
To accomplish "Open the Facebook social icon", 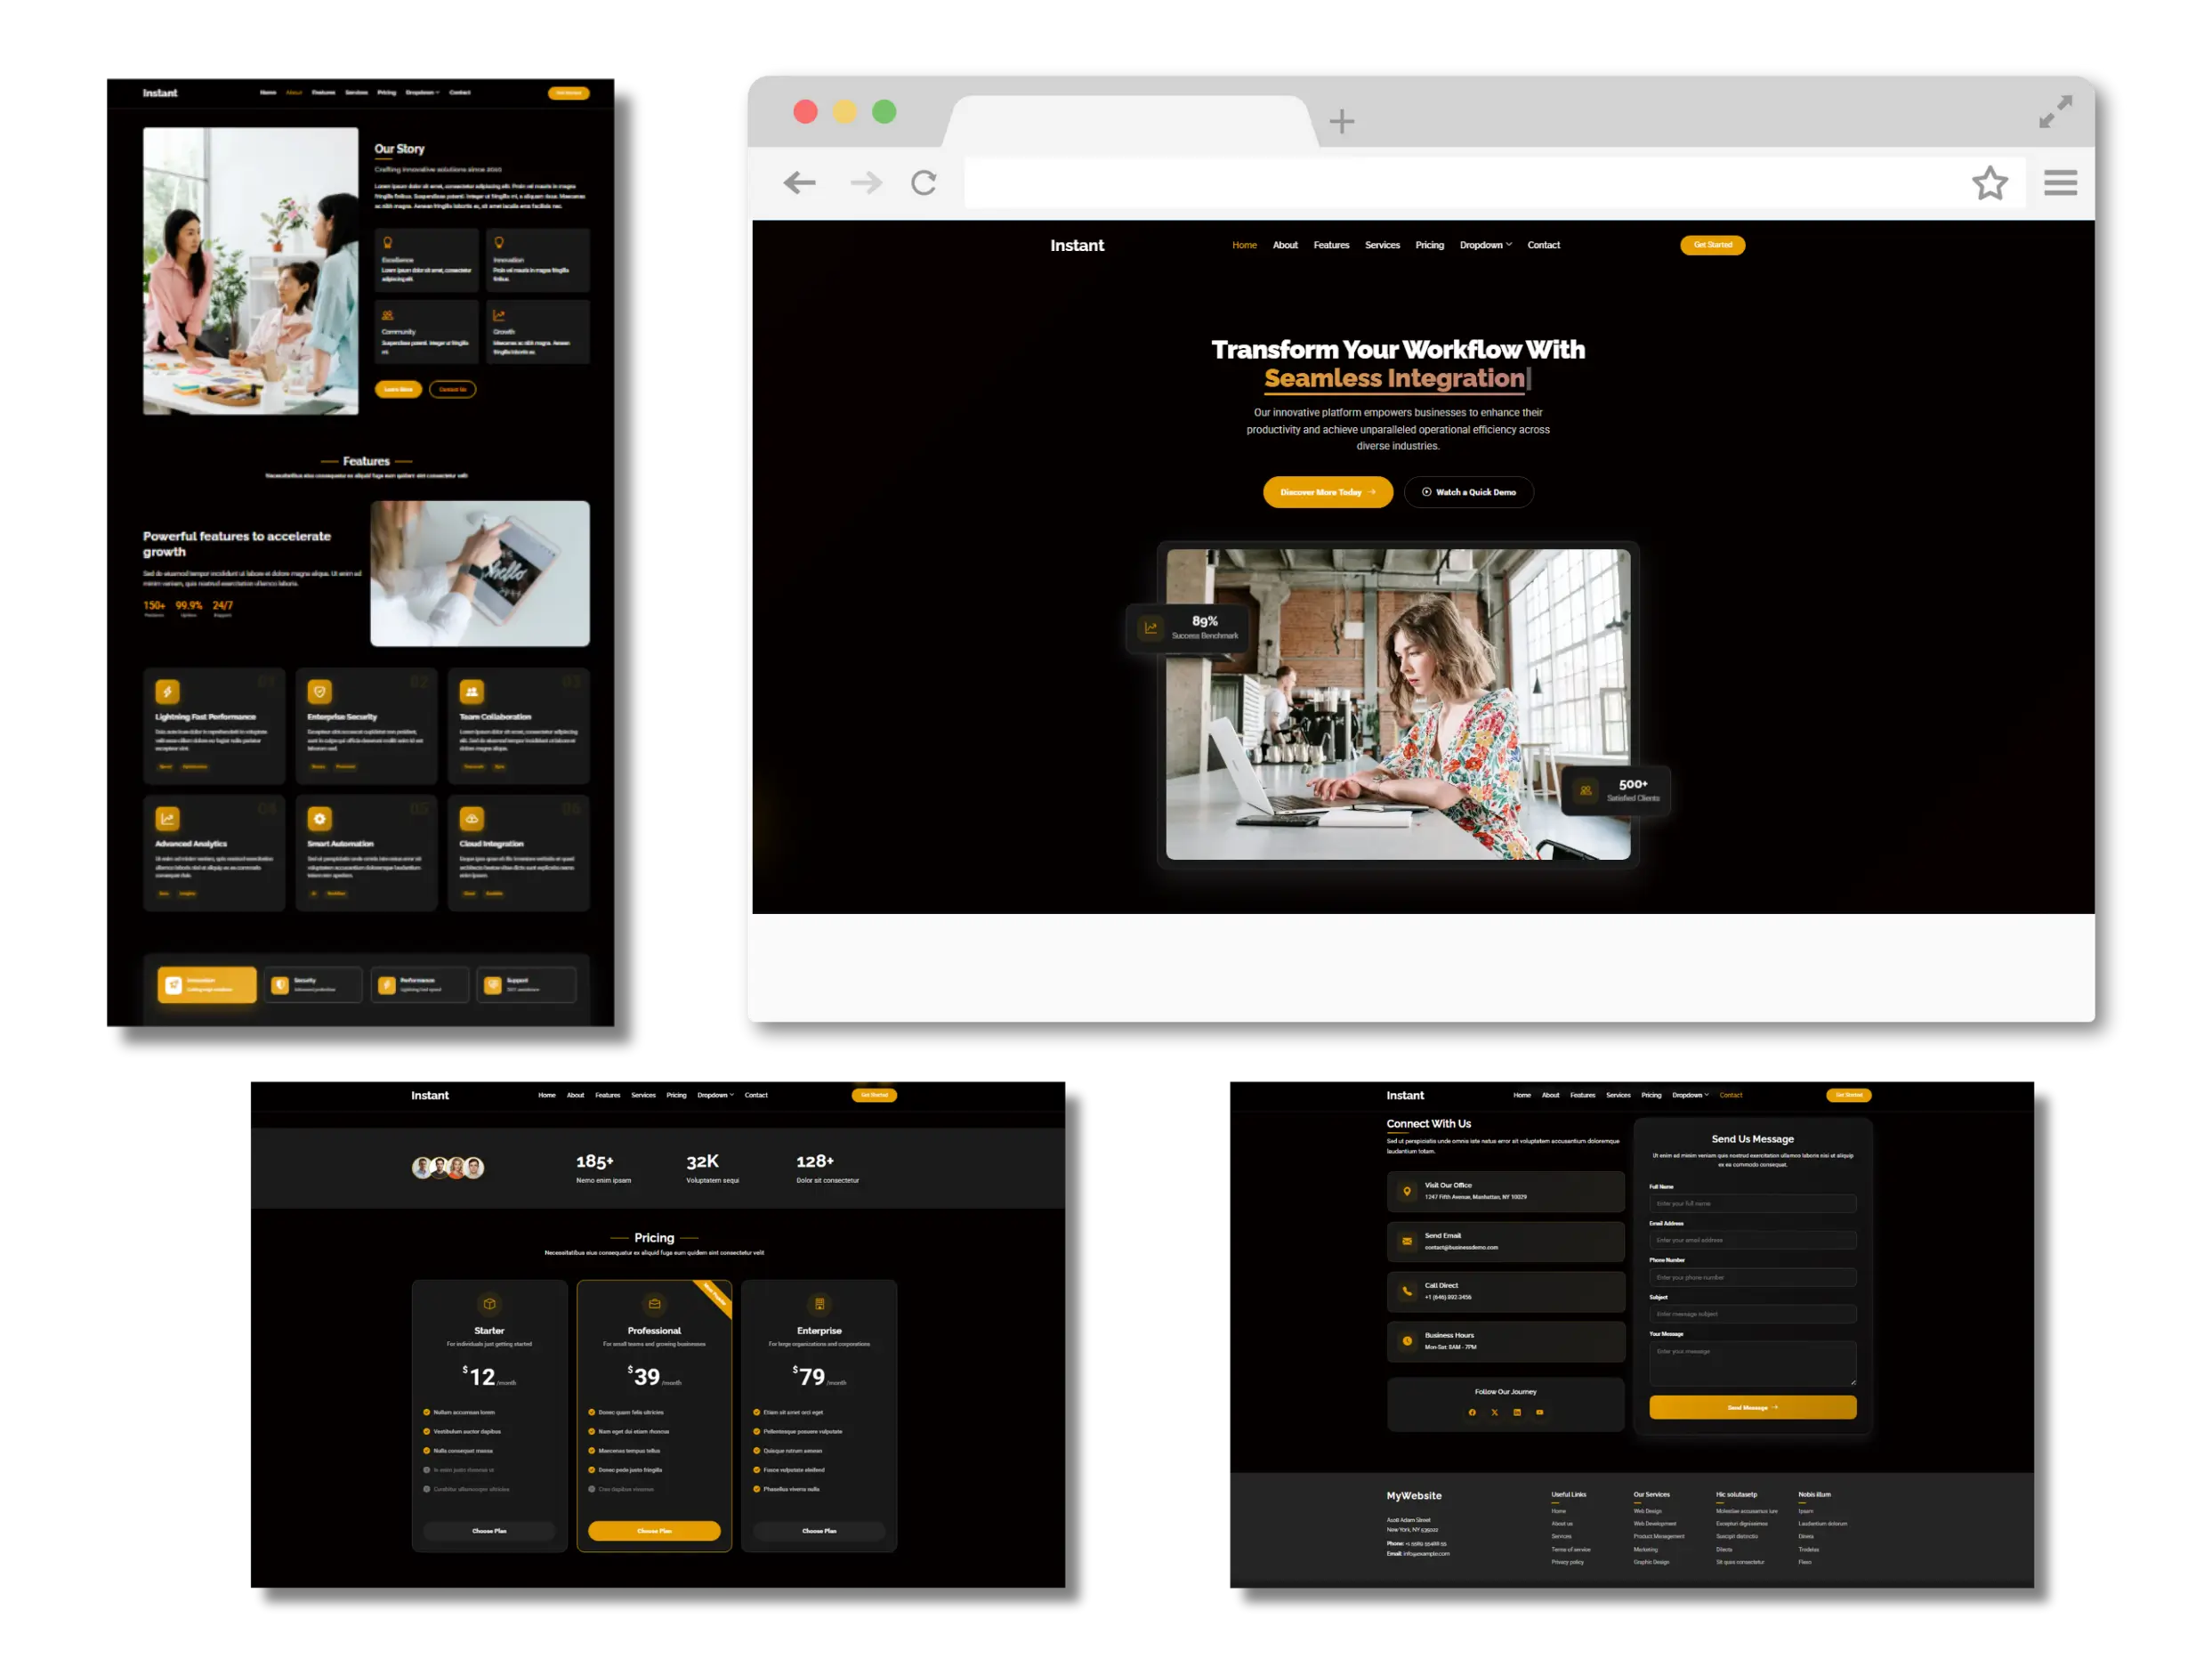I will pyautogui.click(x=1472, y=1412).
